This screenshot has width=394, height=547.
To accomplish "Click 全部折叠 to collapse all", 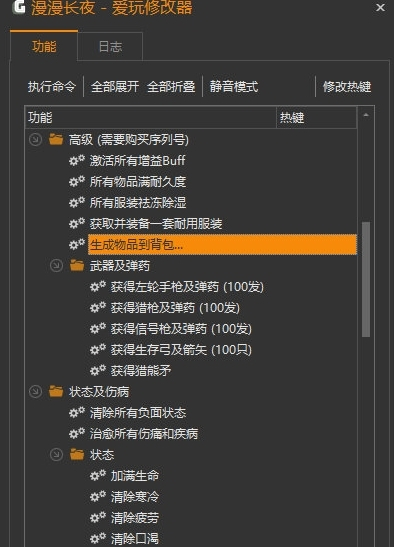I will [x=171, y=87].
